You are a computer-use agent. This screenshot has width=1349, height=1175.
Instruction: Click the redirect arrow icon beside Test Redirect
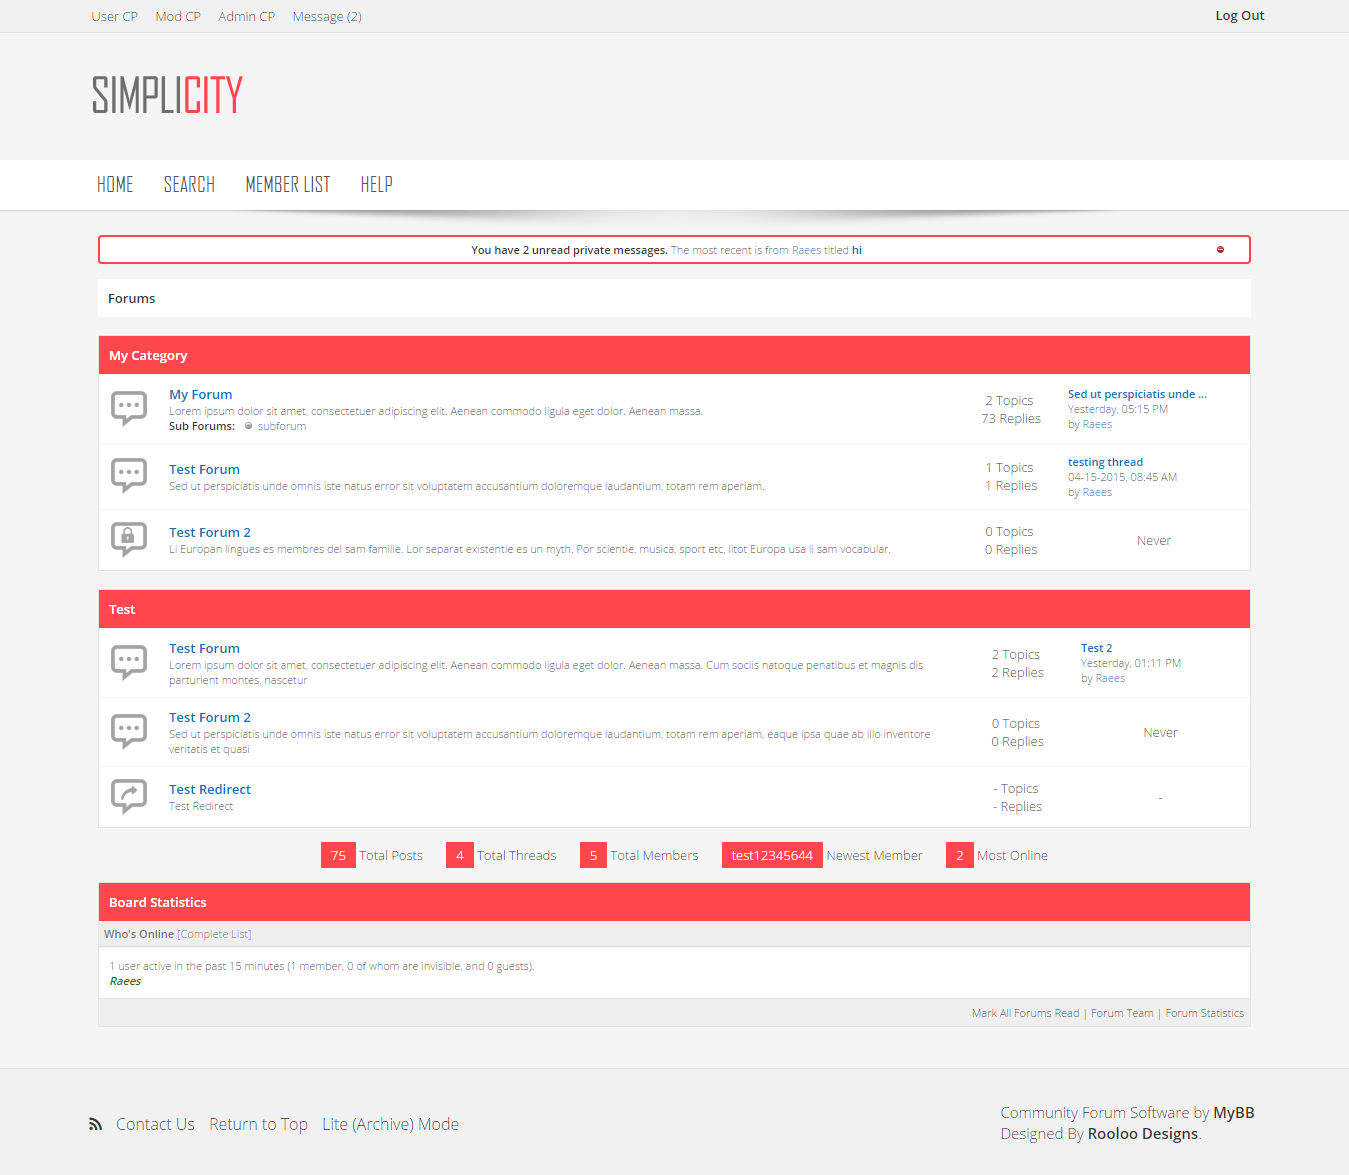pos(129,796)
